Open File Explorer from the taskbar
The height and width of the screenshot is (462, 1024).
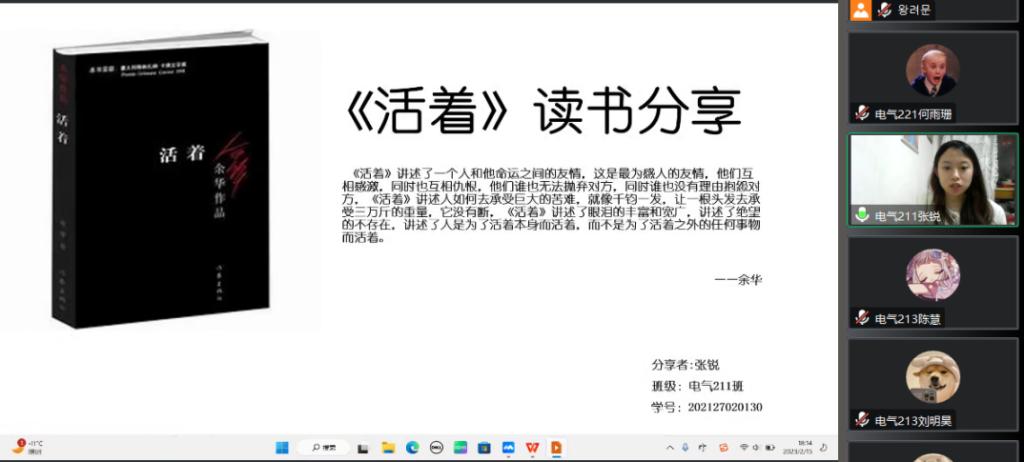coord(388,448)
